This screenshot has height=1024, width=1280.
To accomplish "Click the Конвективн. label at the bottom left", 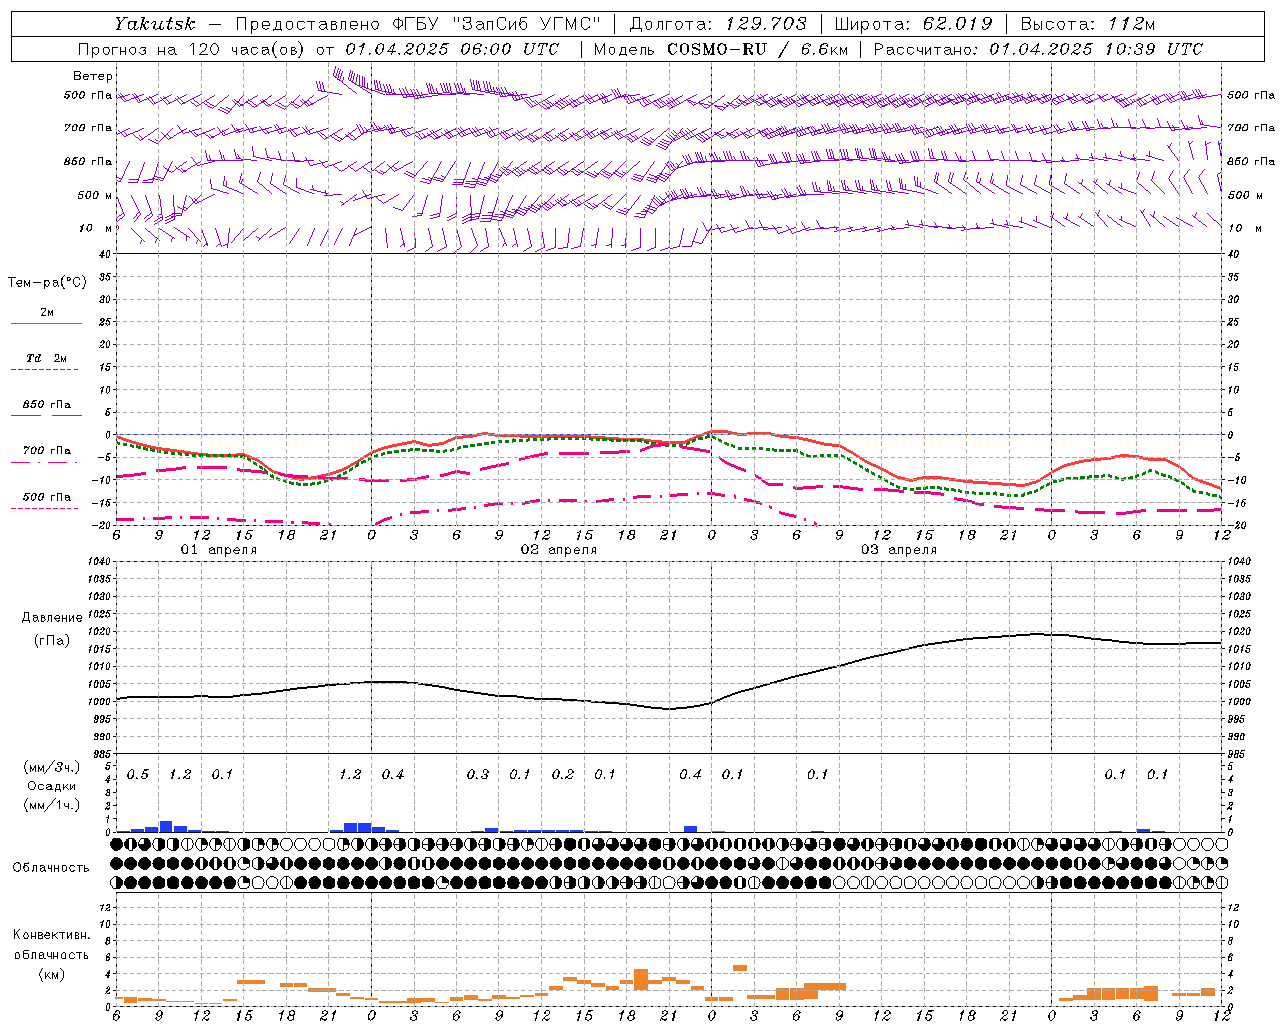I will click(51, 935).
